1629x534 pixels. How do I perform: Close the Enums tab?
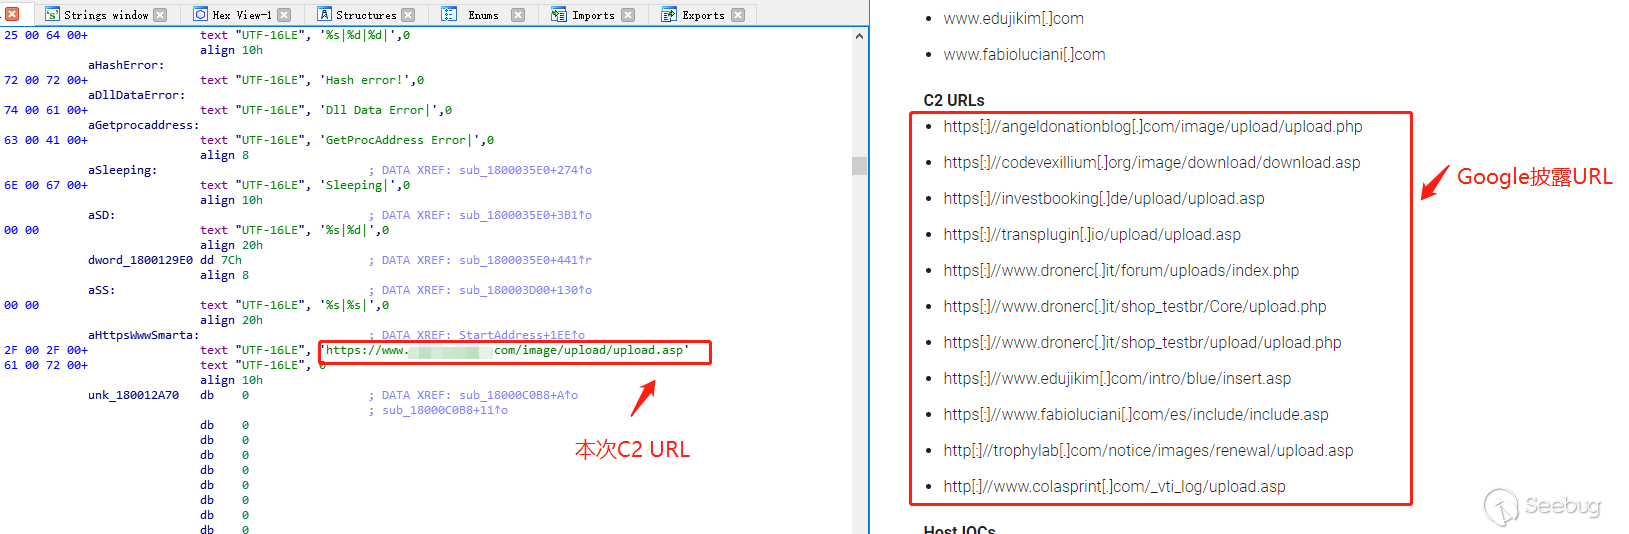click(518, 15)
